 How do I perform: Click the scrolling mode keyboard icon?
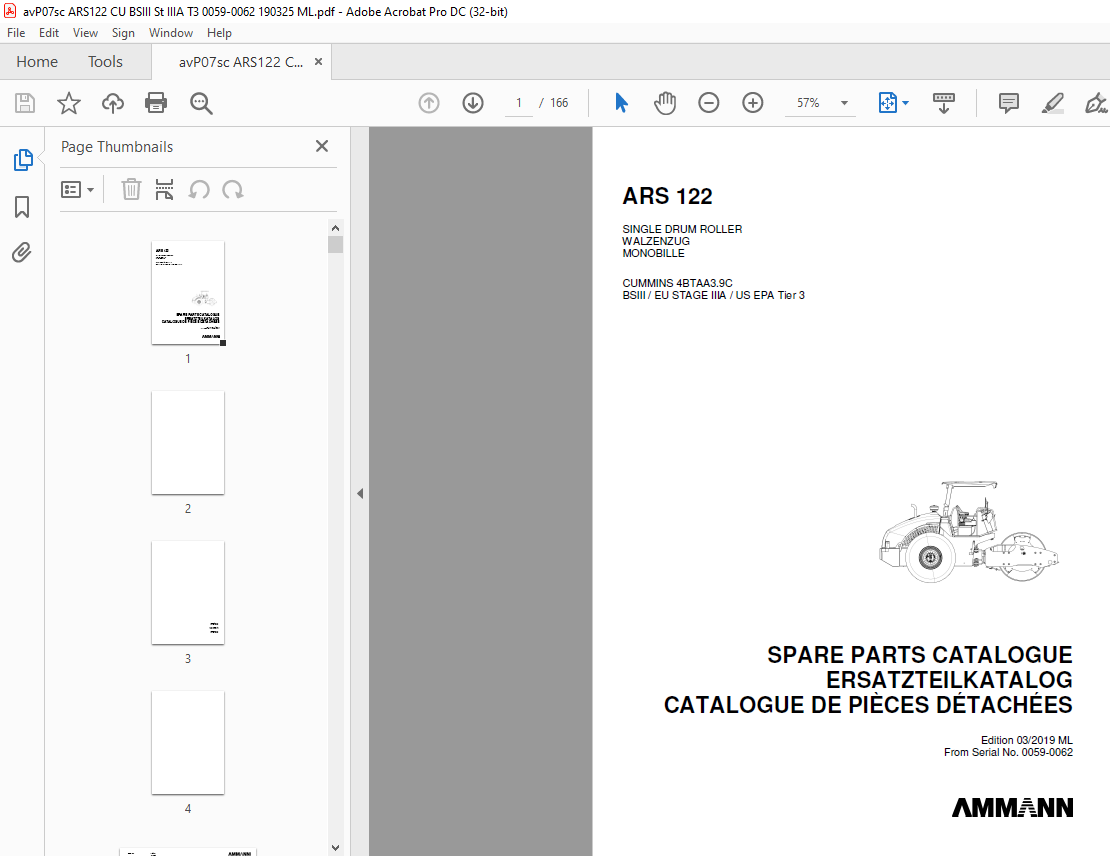pos(944,103)
